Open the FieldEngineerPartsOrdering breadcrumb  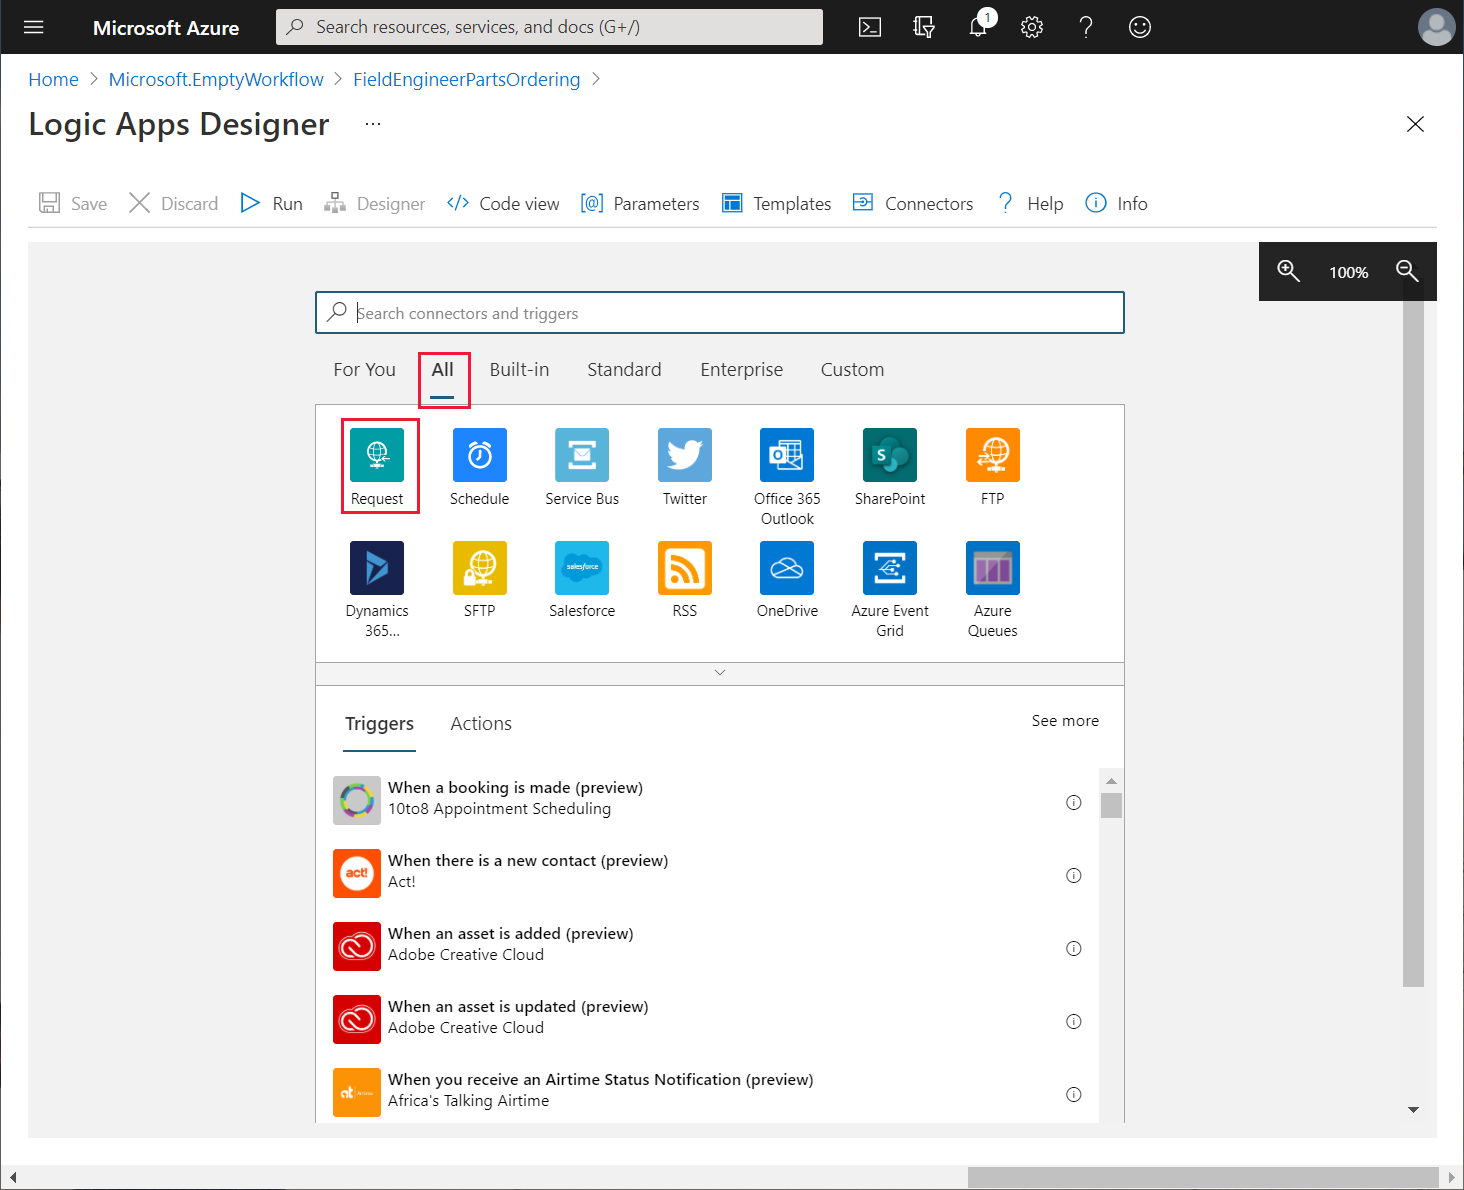click(466, 79)
